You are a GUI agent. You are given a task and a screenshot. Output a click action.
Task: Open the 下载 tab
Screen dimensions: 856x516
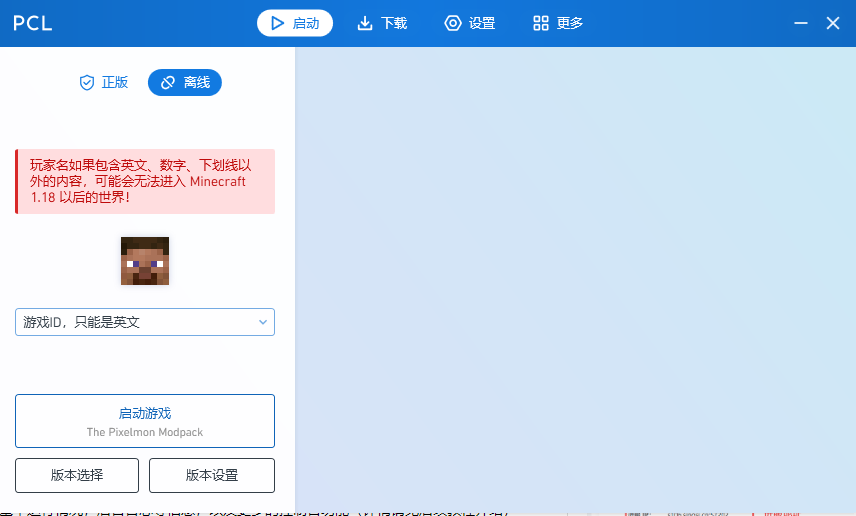[x=382, y=23]
